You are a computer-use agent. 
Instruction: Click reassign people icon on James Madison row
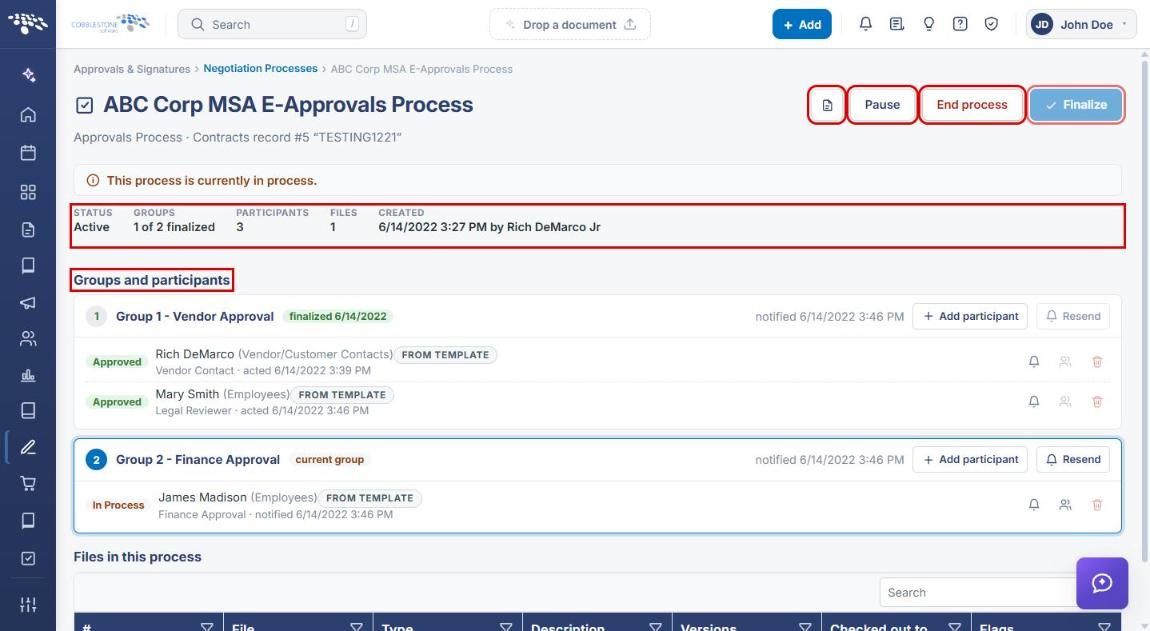(1065, 505)
